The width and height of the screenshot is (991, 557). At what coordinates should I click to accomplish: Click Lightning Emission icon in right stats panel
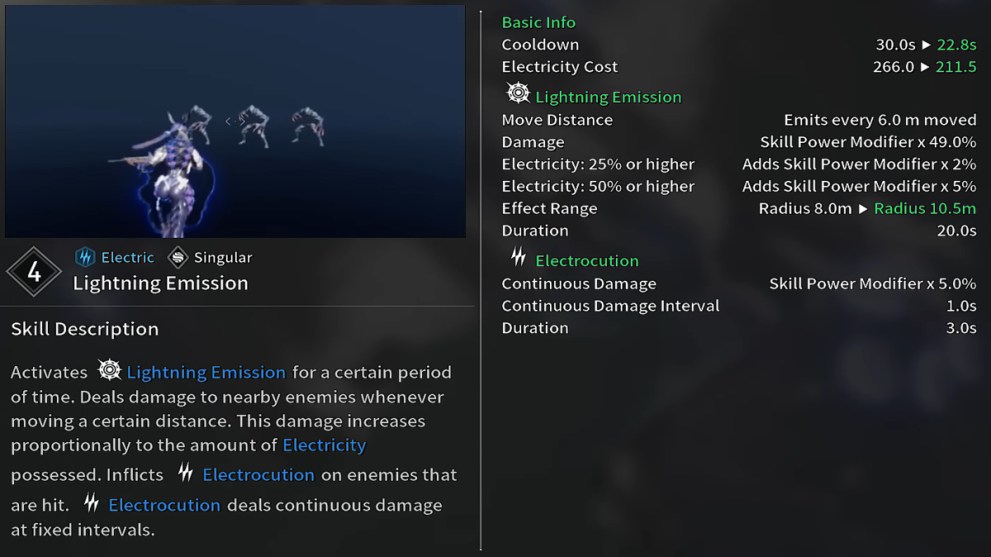[518, 95]
